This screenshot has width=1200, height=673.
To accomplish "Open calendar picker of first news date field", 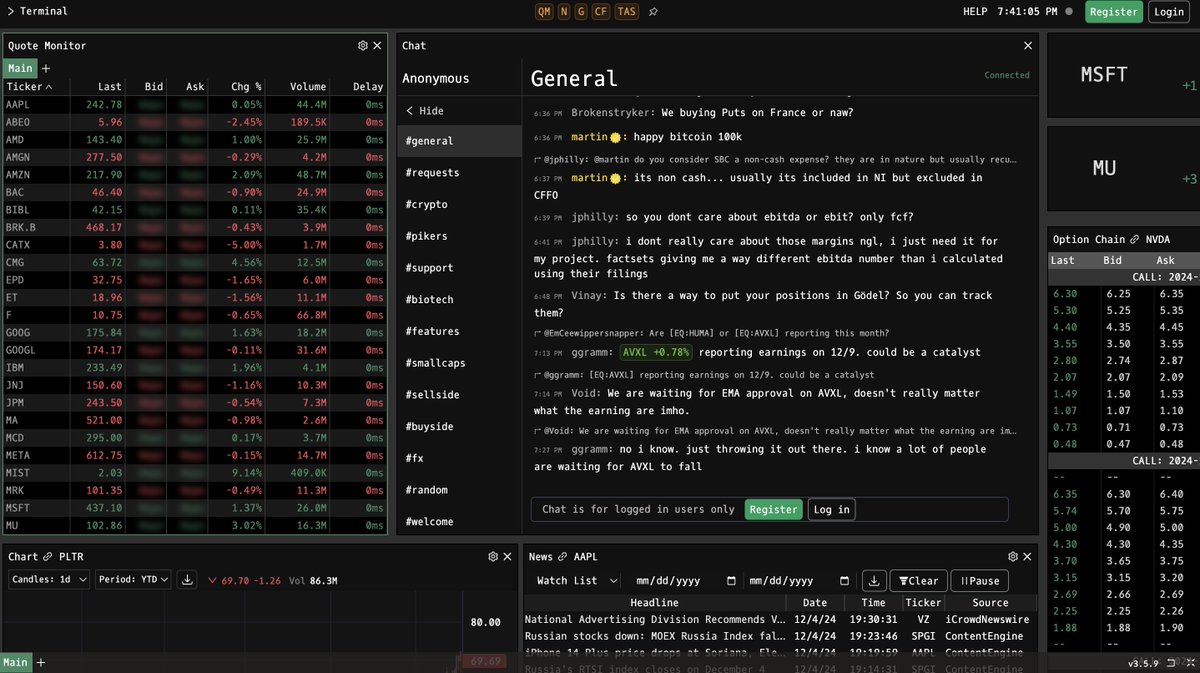I will coord(731,581).
